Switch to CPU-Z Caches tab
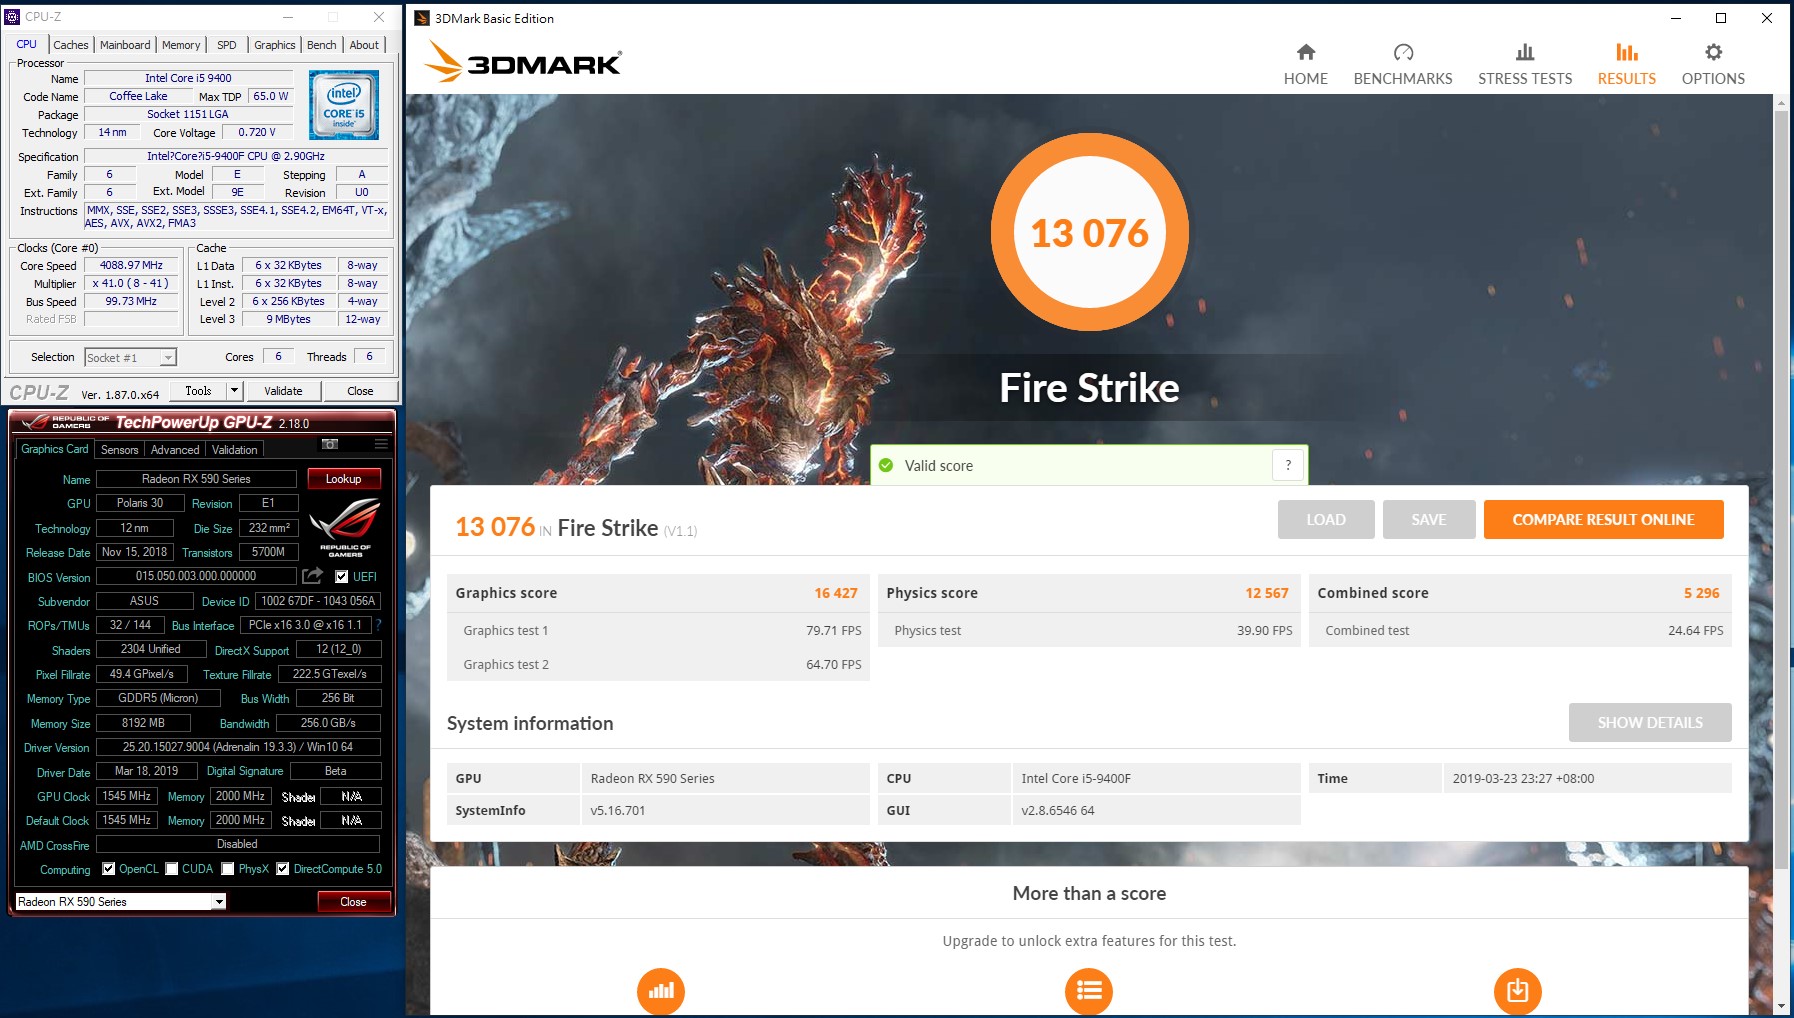1794x1018 pixels. (70, 45)
